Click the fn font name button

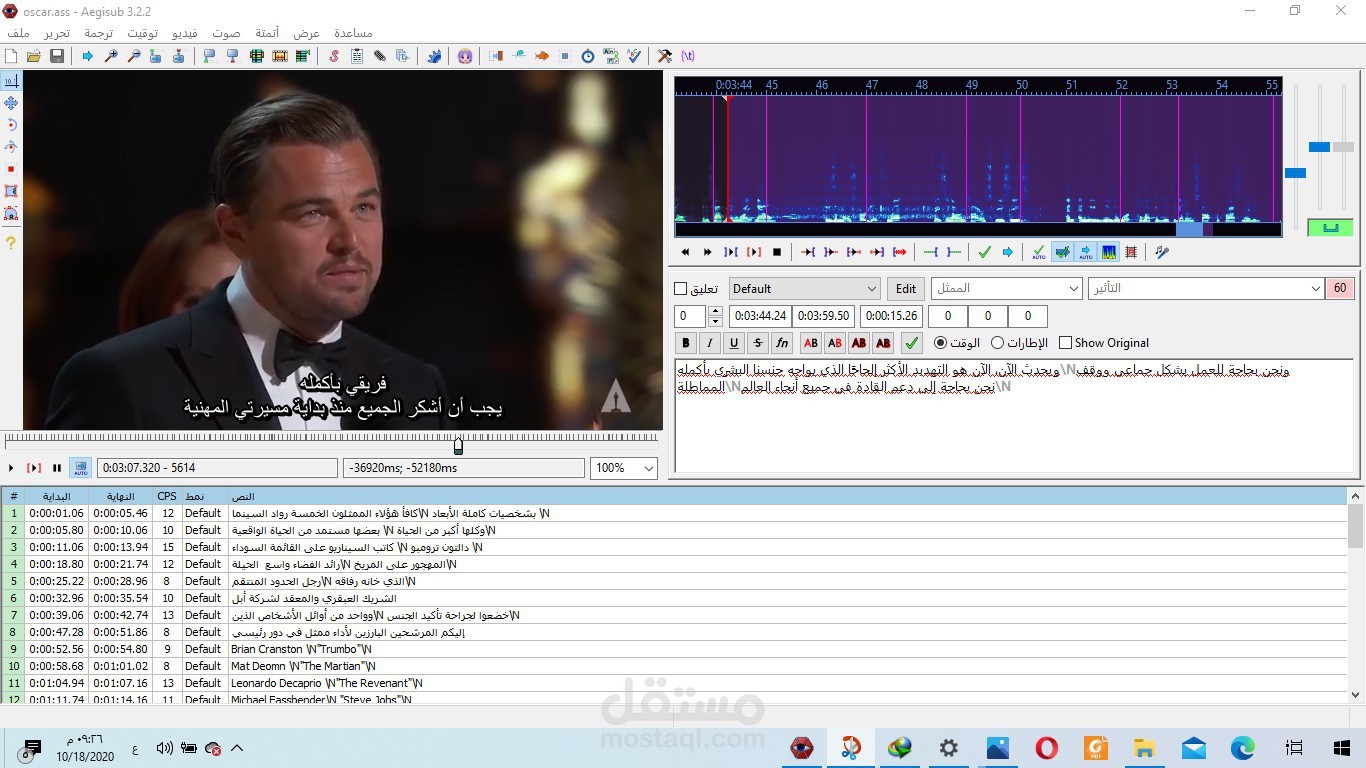coord(782,343)
